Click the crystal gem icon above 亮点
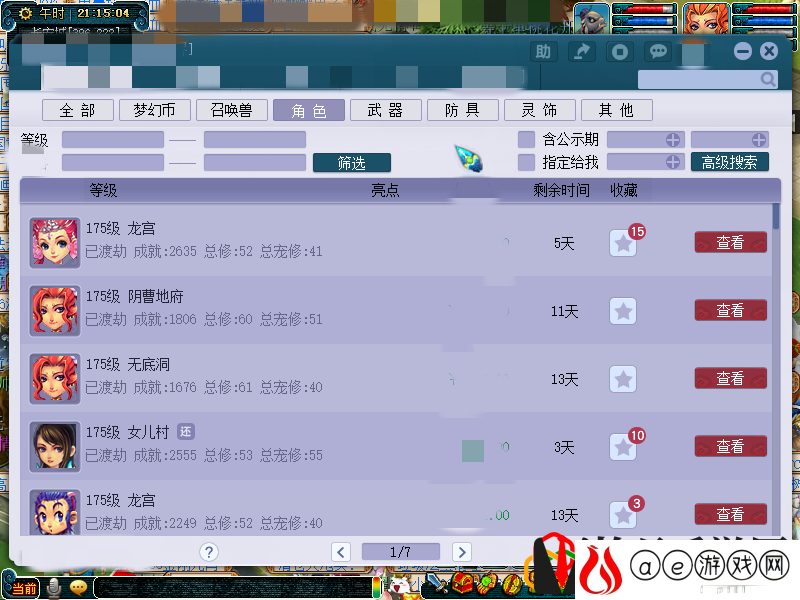This screenshot has height=600, width=800. click(469, 158)
